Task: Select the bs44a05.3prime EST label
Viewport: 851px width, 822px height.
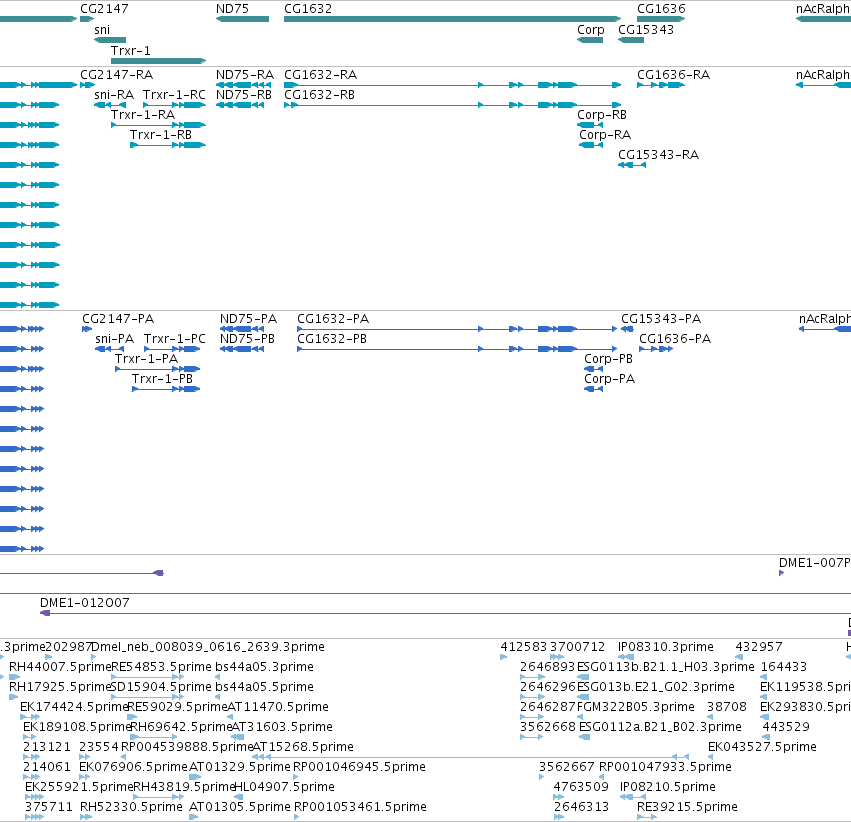Action: point(264,667)
